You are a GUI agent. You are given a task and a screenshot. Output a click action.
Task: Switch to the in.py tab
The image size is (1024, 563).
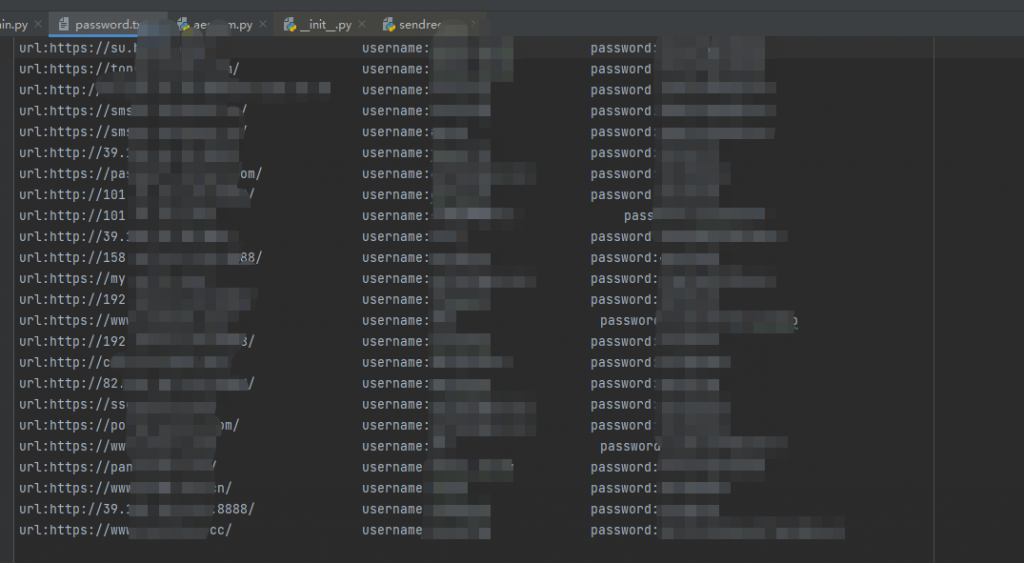14,25
